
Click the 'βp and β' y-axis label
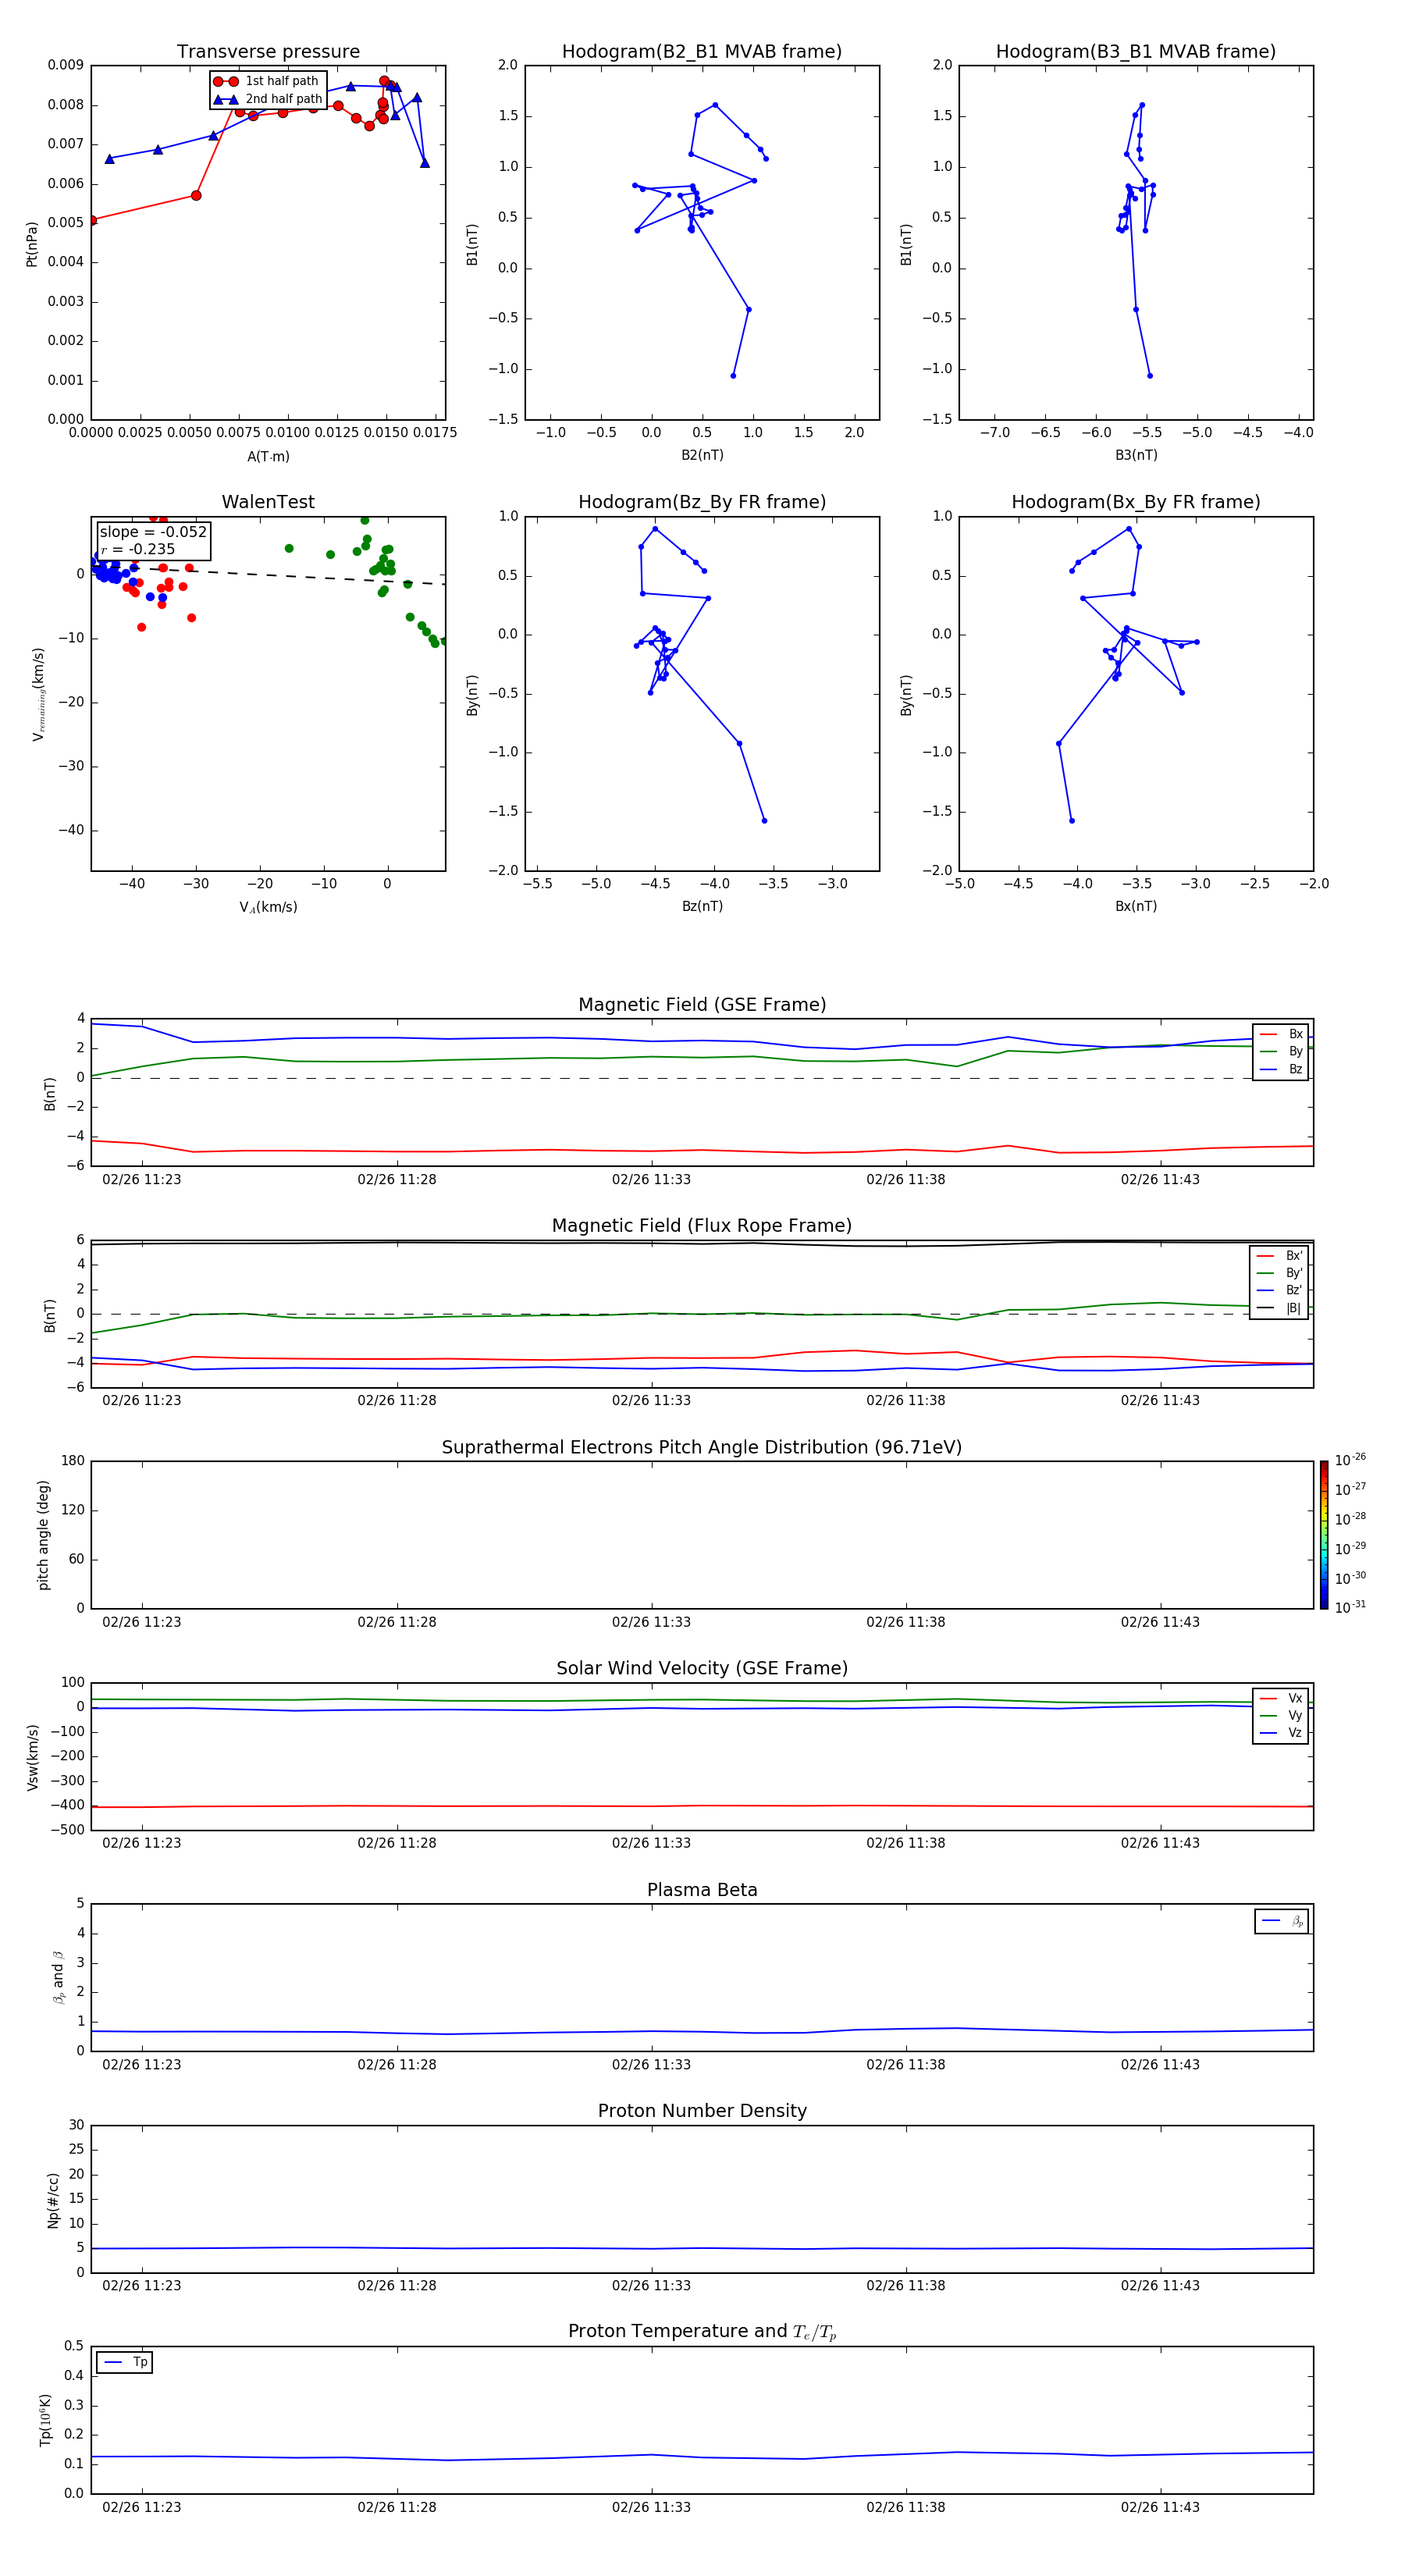point(58,1977)
